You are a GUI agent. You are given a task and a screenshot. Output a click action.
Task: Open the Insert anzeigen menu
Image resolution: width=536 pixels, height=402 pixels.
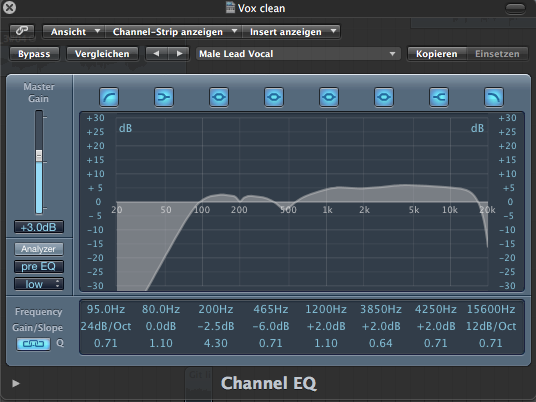click(x=291, y=32)
